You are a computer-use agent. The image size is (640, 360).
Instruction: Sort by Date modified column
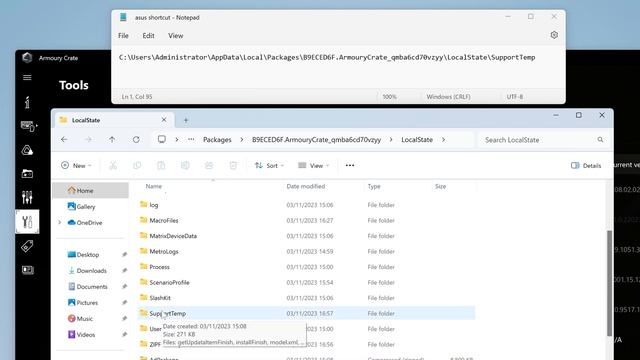(306, 186)
